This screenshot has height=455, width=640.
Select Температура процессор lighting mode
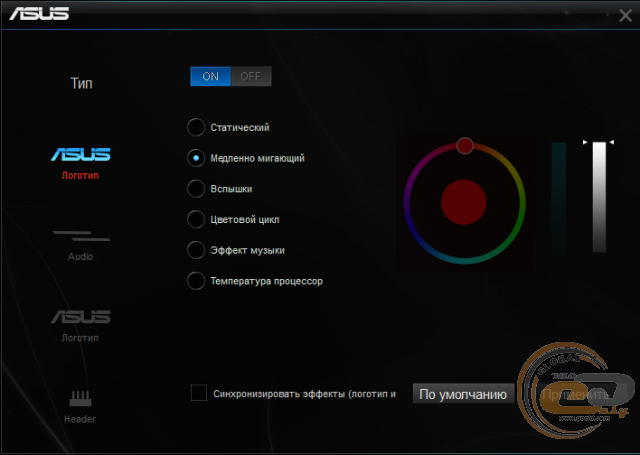coord(196,281)
